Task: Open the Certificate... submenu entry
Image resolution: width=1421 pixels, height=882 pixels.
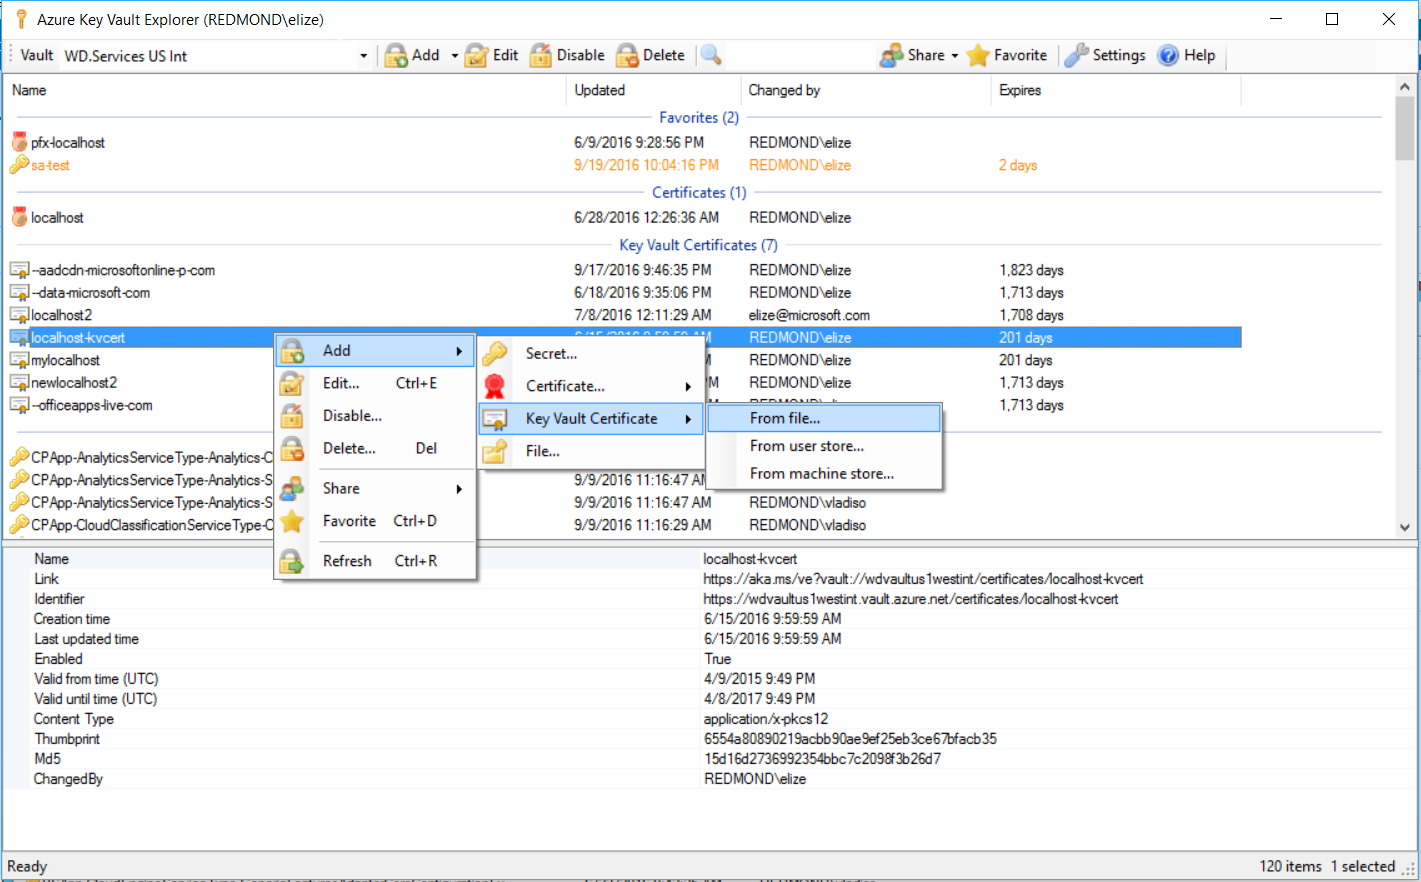Action: [591, 386]
